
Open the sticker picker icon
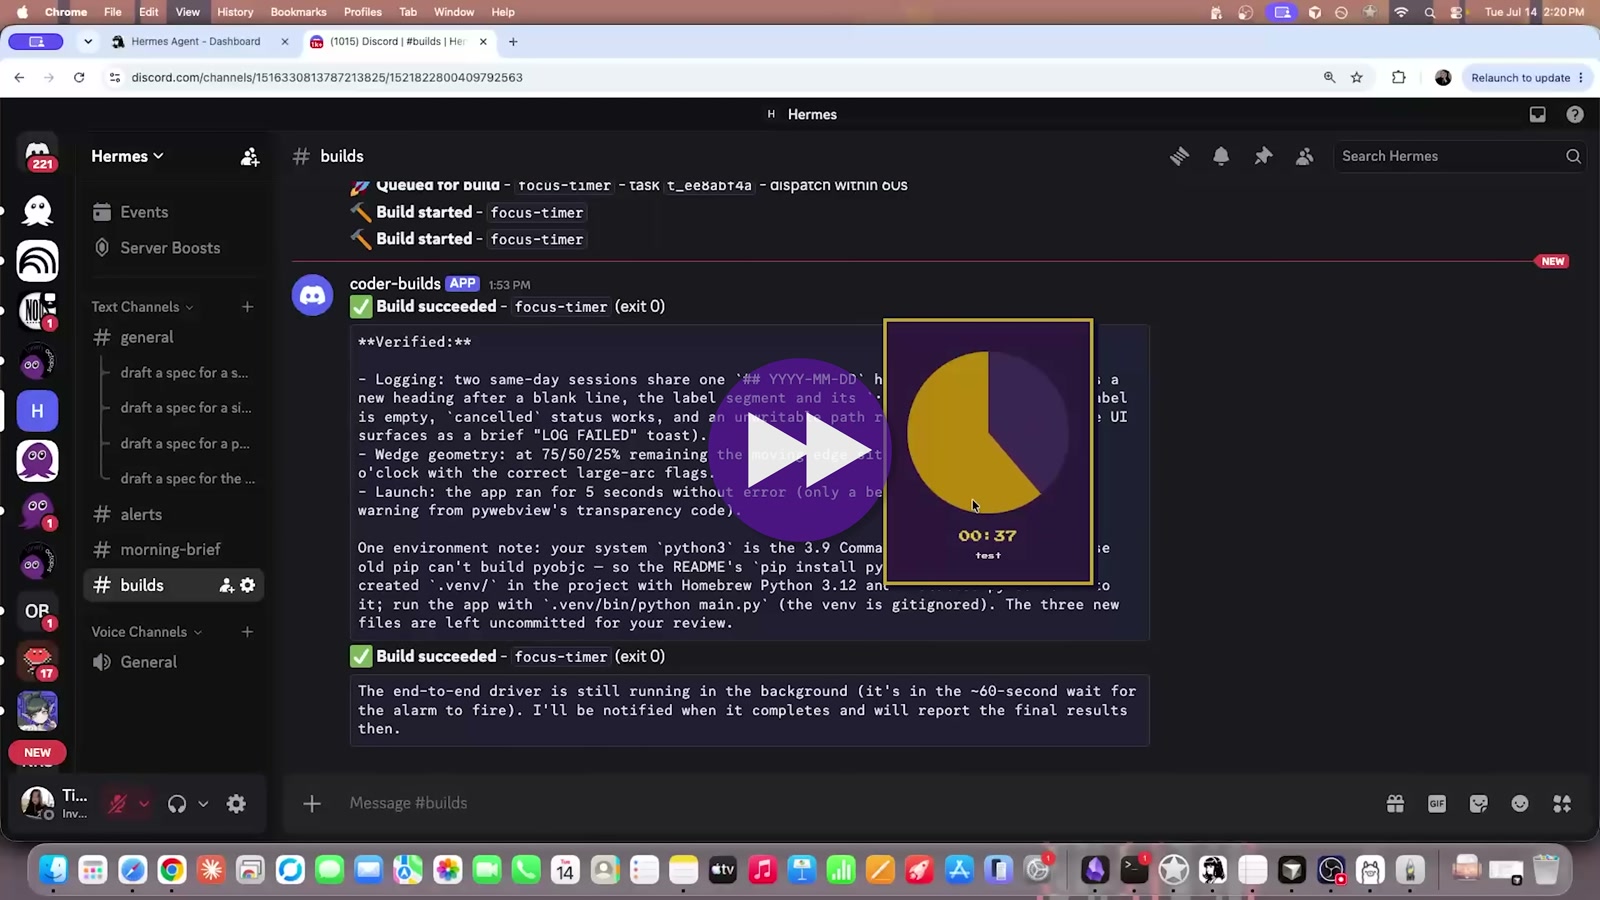[1479, 803]
